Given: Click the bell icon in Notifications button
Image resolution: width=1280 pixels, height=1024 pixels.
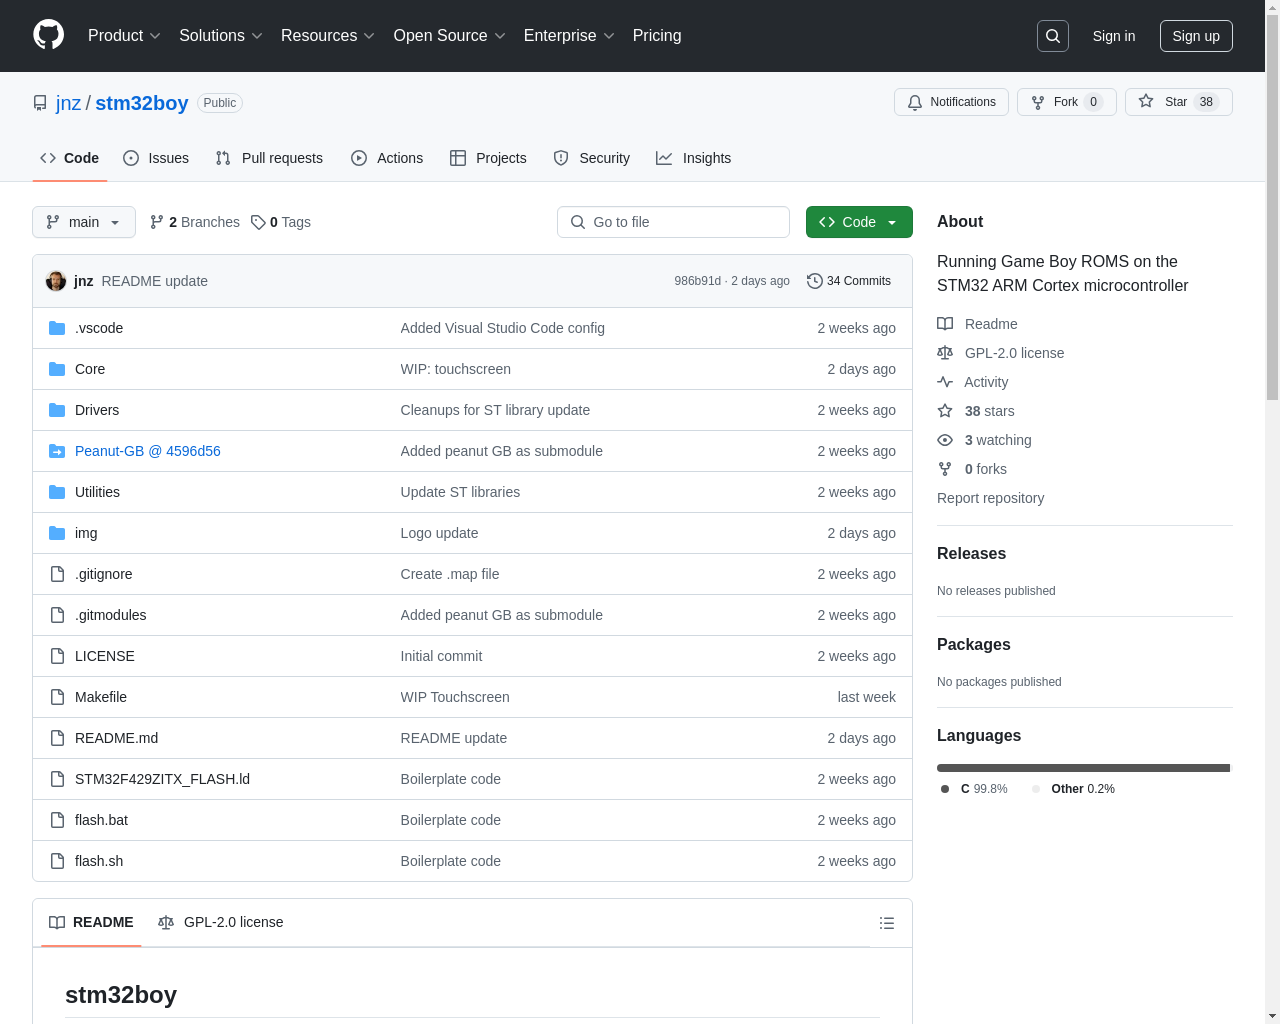Looking at the screenshot, I should (x=915, y=102).
